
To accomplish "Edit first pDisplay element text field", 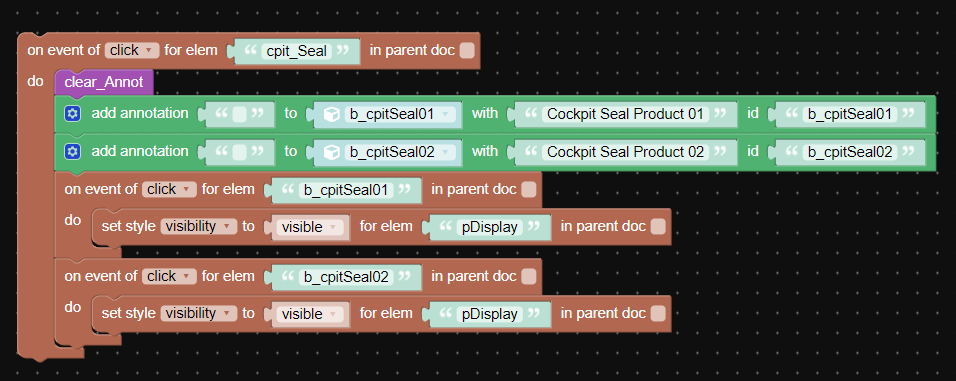I will [x=490, y=227].
